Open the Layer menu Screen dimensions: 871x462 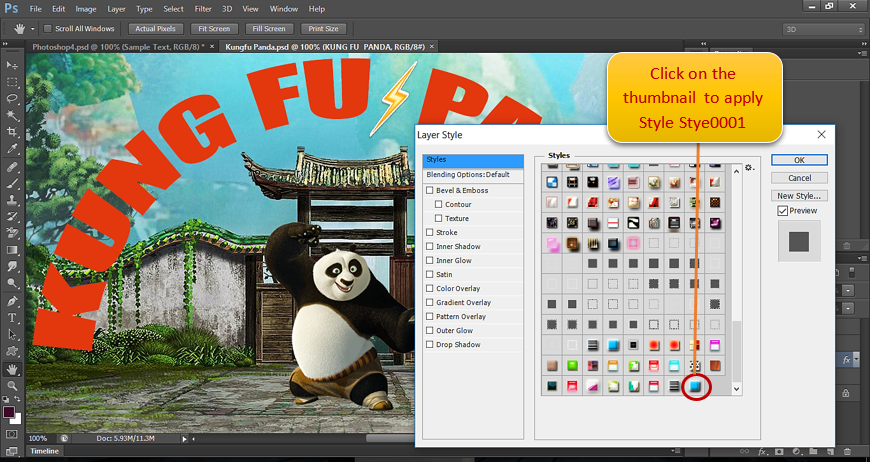coord(117,9)
